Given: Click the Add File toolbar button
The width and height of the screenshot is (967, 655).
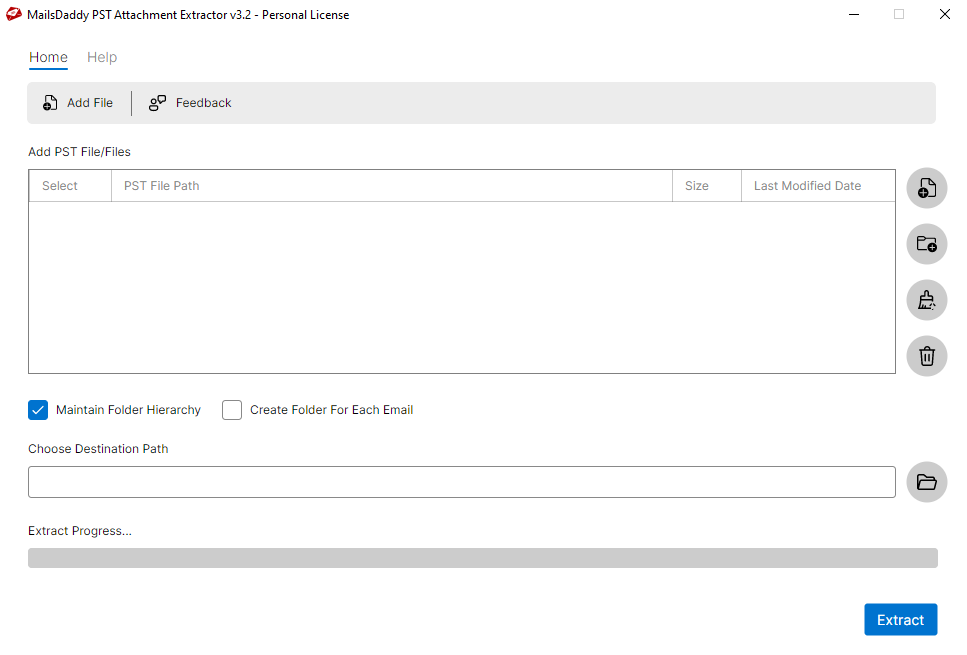Looking at the screenshot, I should point(78,103).
